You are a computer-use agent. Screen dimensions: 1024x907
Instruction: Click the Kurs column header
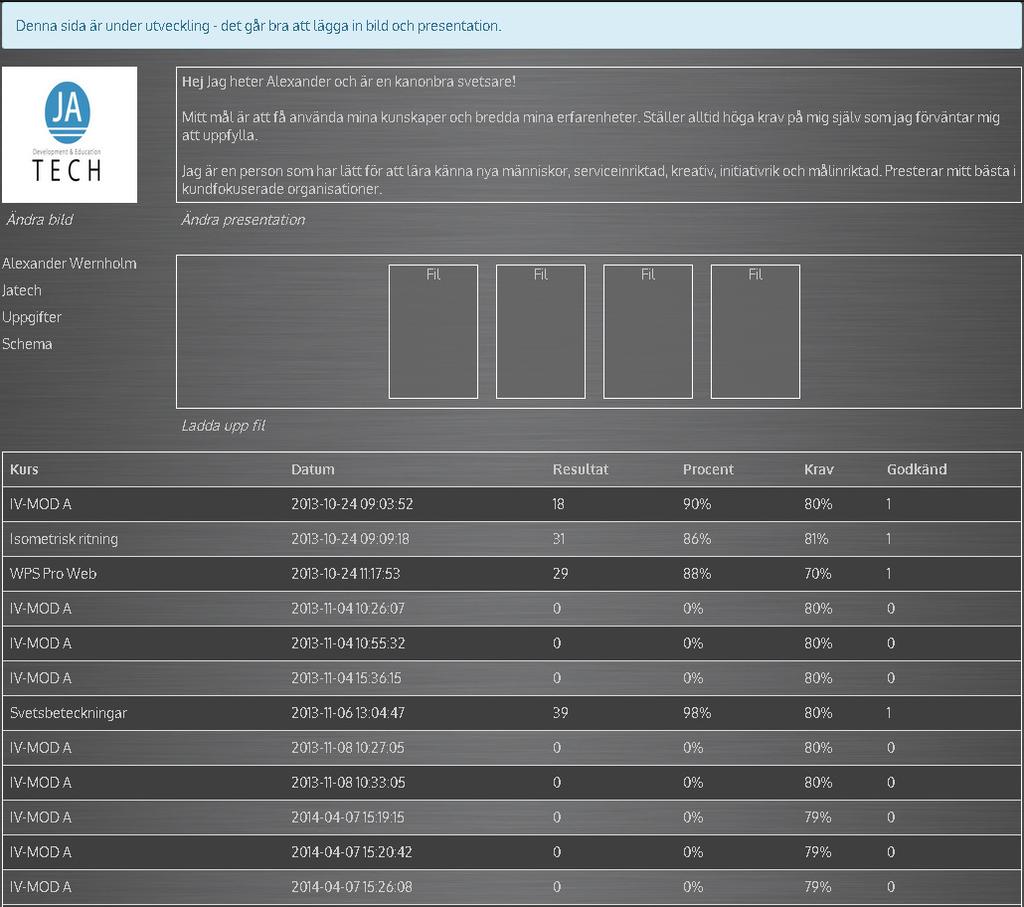(24, 469)
